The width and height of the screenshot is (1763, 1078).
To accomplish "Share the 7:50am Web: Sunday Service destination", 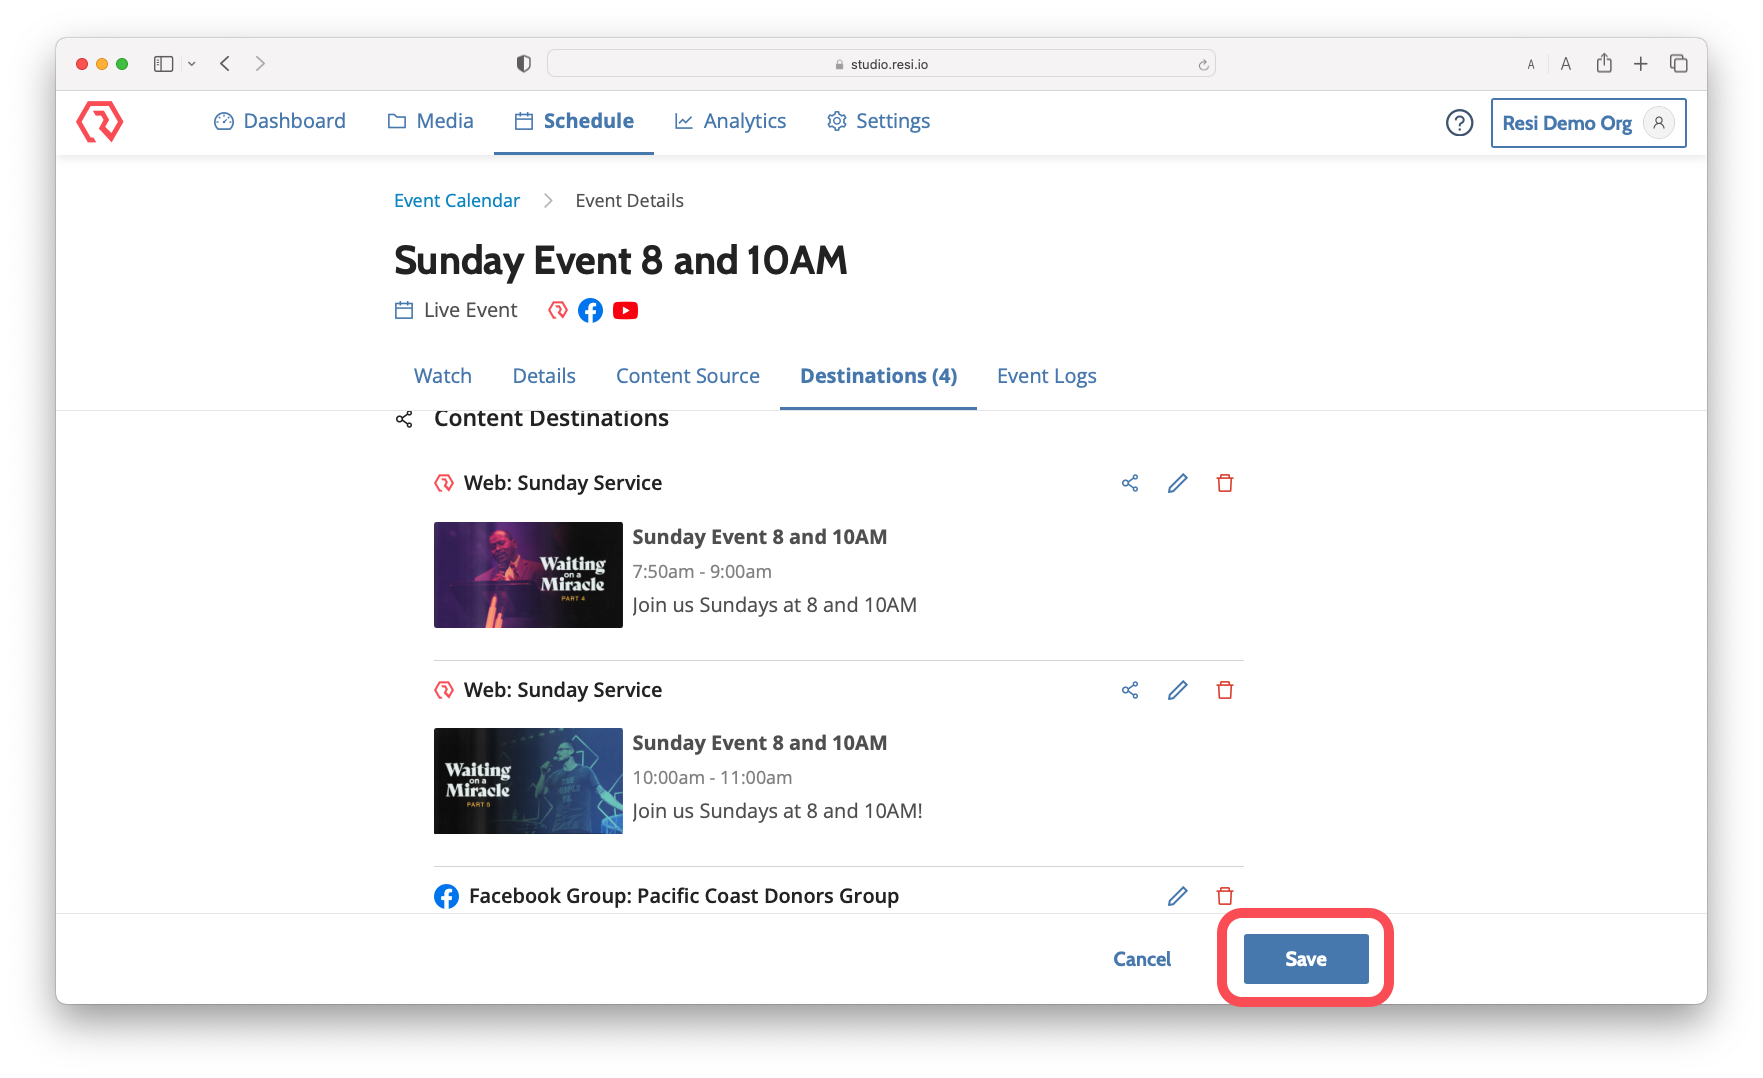I will coord(1130,483).
